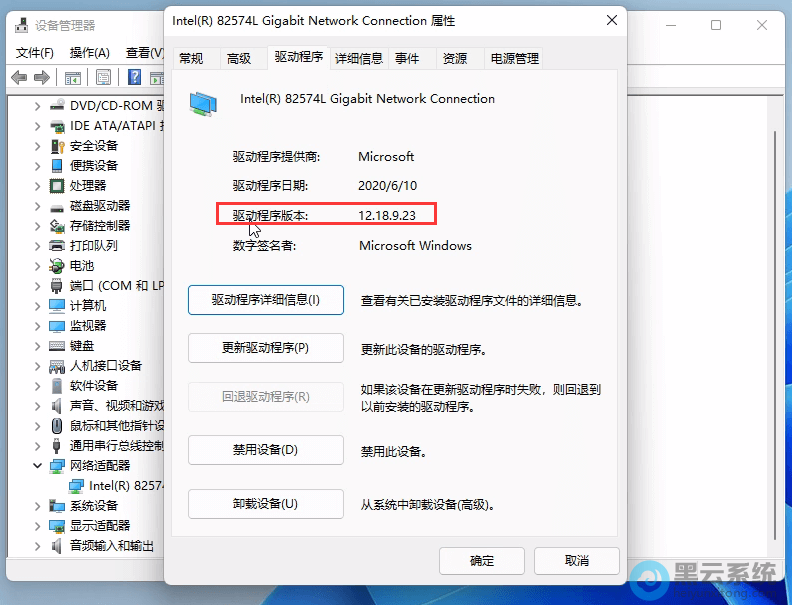Click the forward arrow toolbar icon
Viewport: 792px width, 605px height.
[42, 78]
